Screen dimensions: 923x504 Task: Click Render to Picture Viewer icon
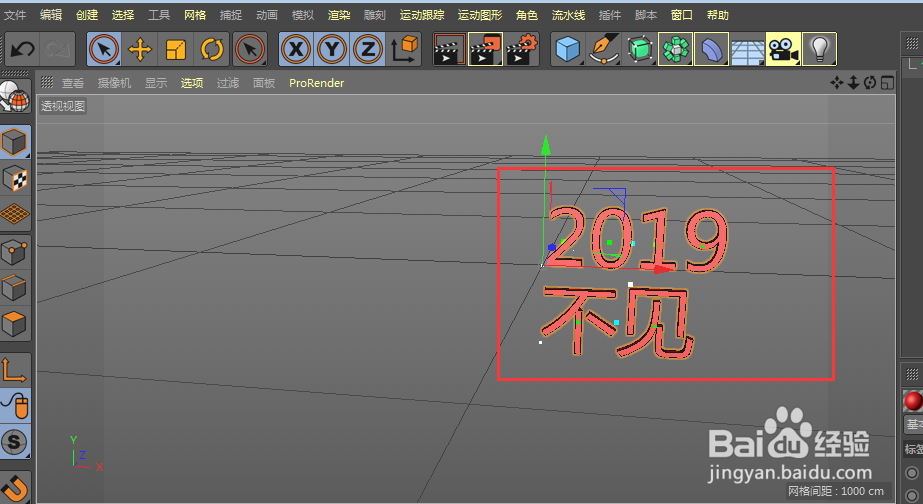point(485,49)
